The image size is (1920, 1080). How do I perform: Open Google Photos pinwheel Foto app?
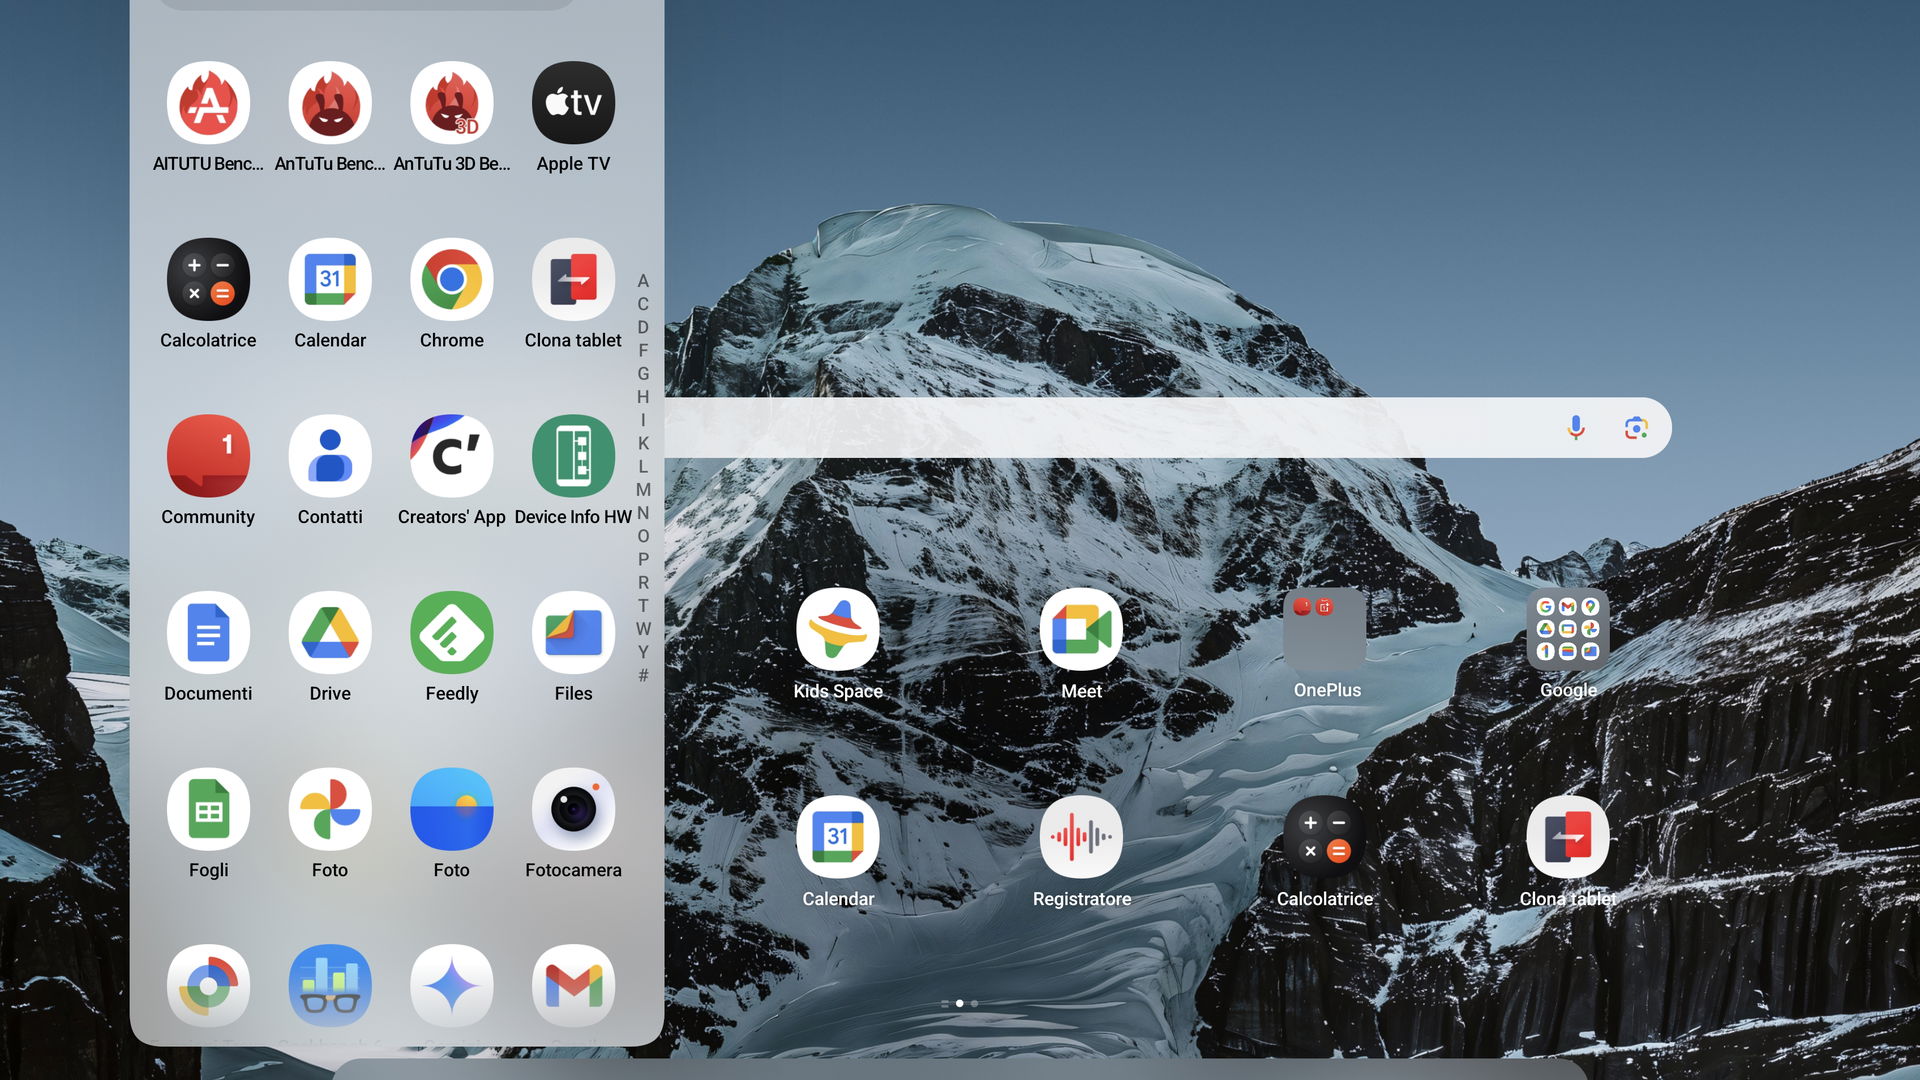[330, 810]
